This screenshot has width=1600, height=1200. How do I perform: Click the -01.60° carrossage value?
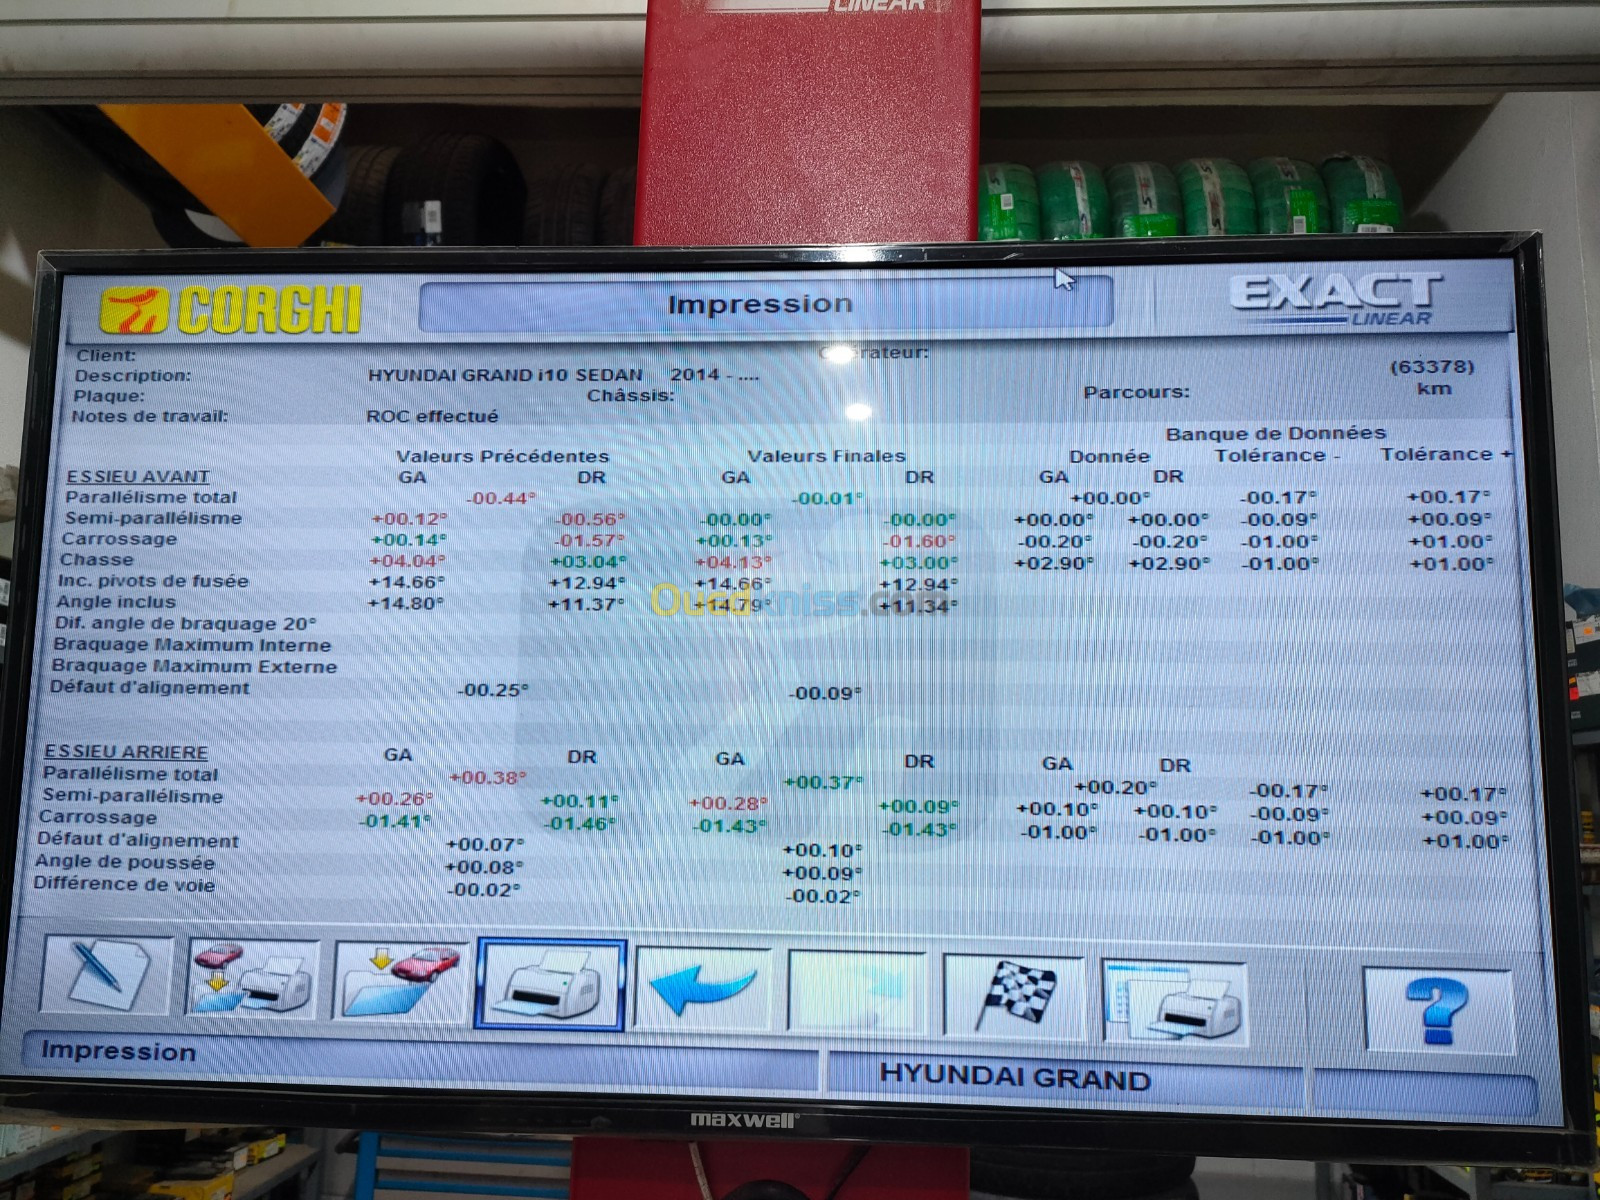[x=920, y=541]
